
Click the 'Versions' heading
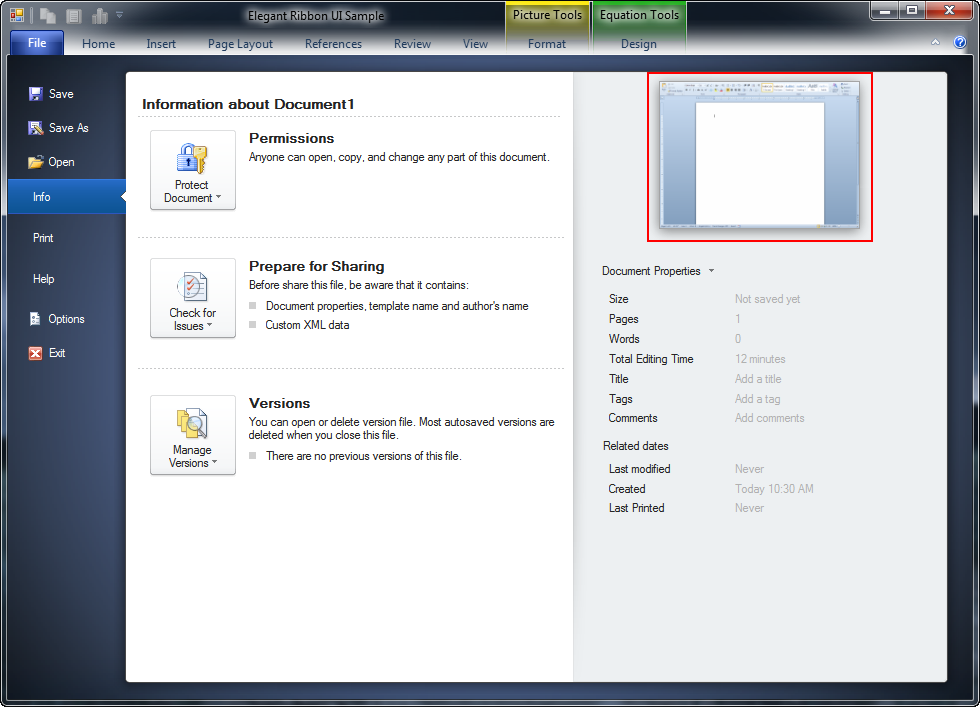tap(279, 403)
